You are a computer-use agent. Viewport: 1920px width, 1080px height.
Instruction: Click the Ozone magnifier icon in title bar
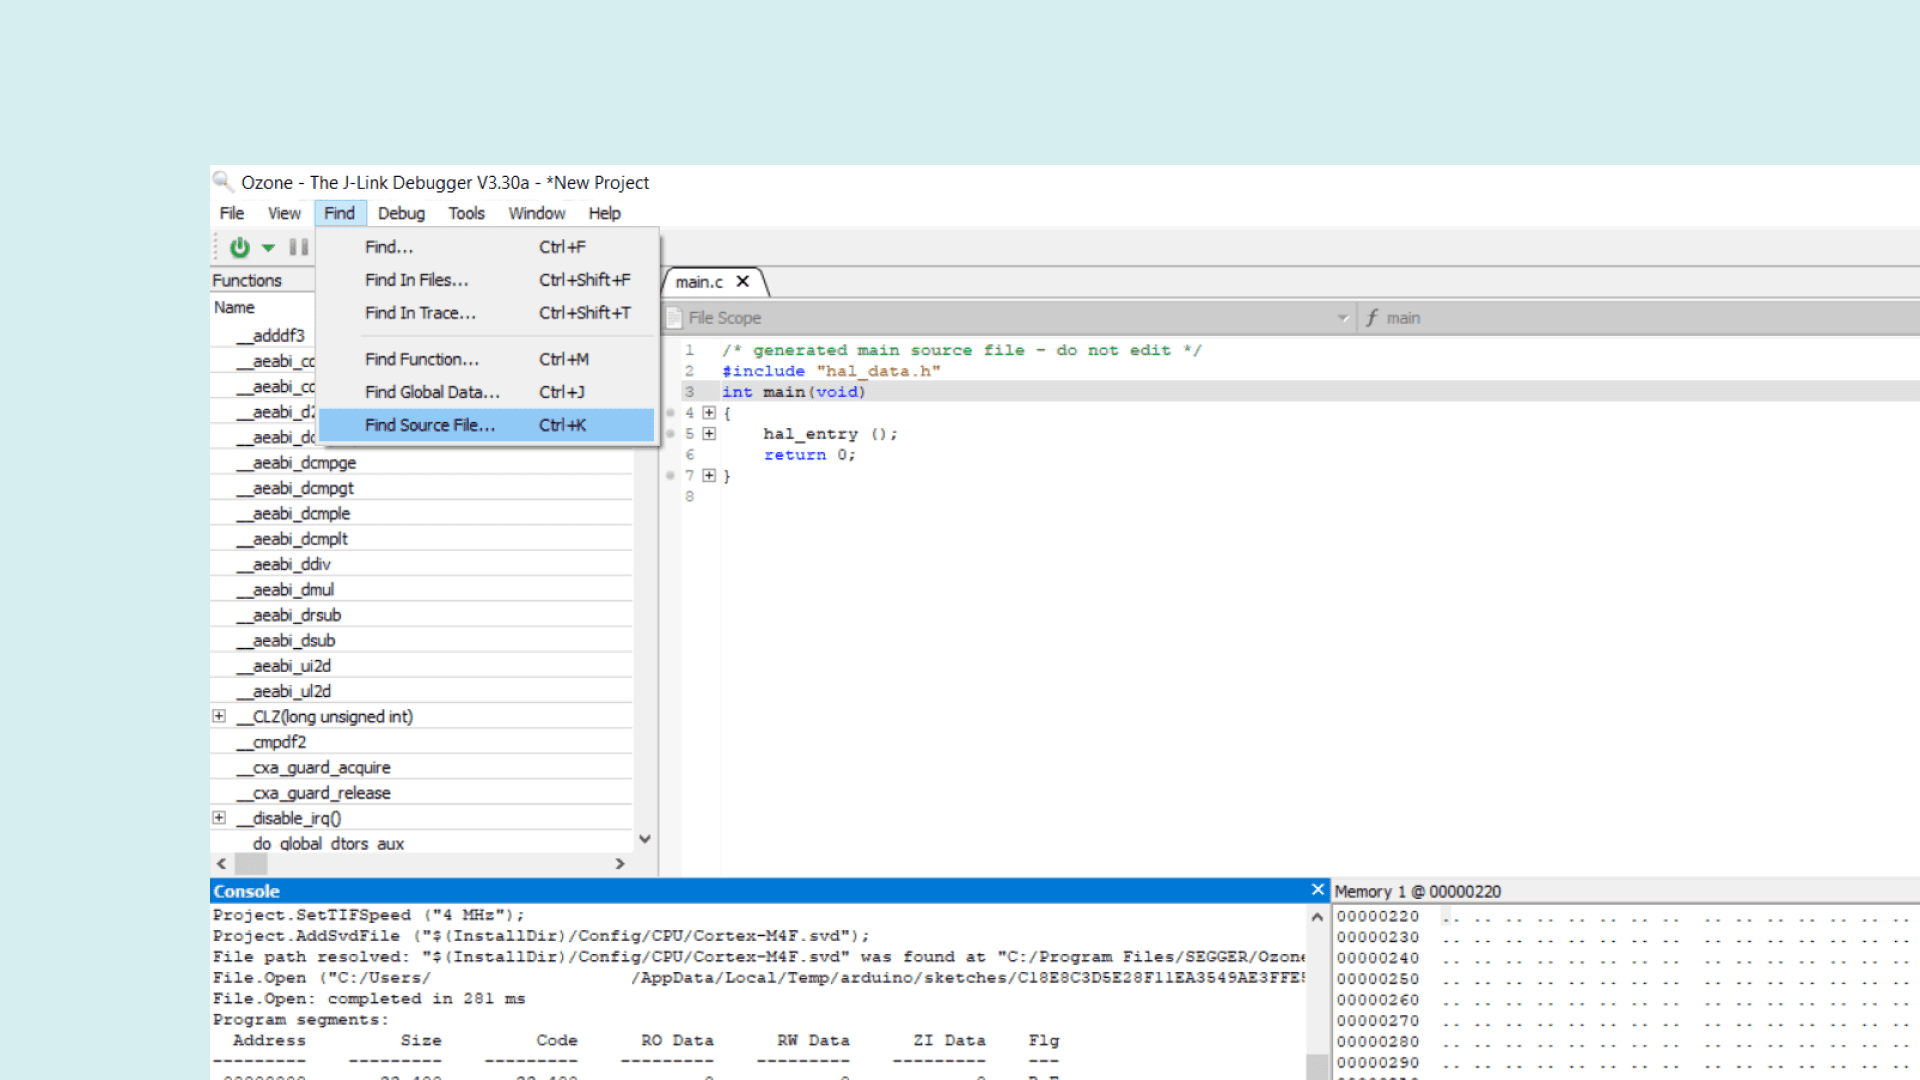coord(222,182)
